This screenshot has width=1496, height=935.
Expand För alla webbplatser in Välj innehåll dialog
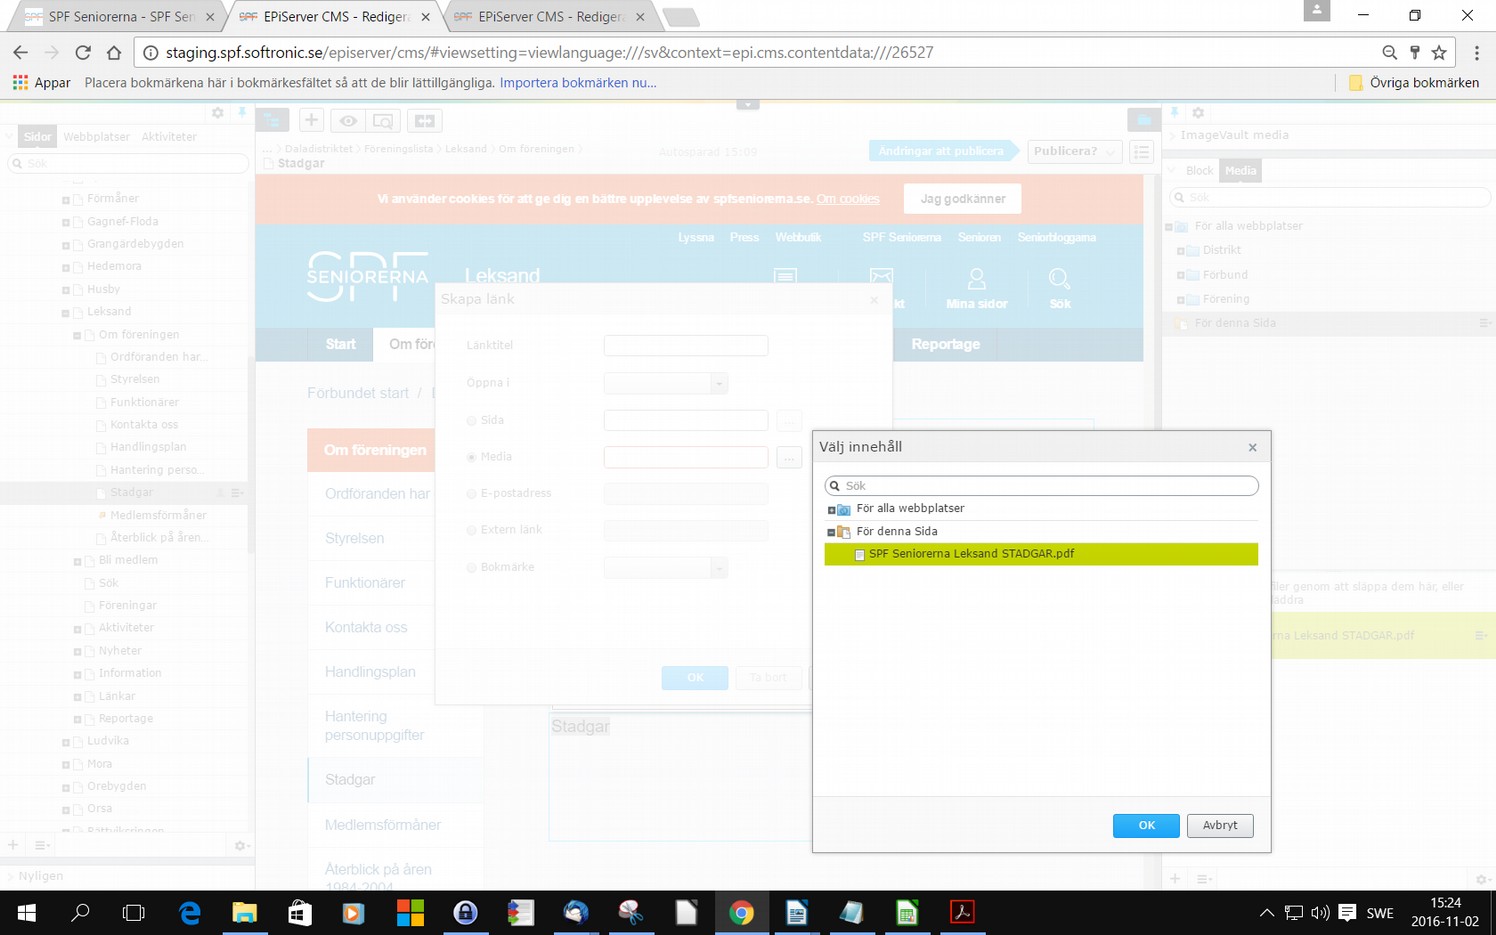[x=831, y=510]
